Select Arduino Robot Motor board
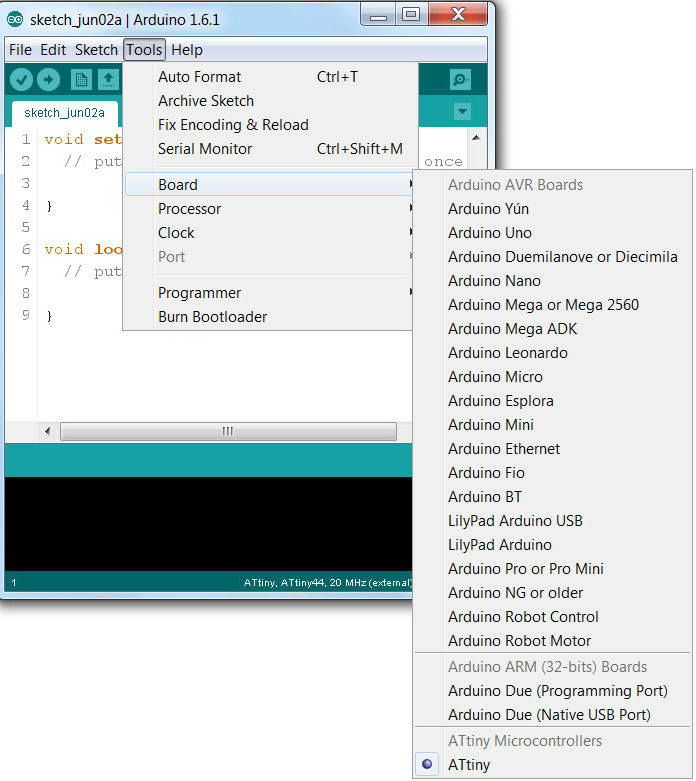Viewport: 696px width, 781px height. coord(553,640)
